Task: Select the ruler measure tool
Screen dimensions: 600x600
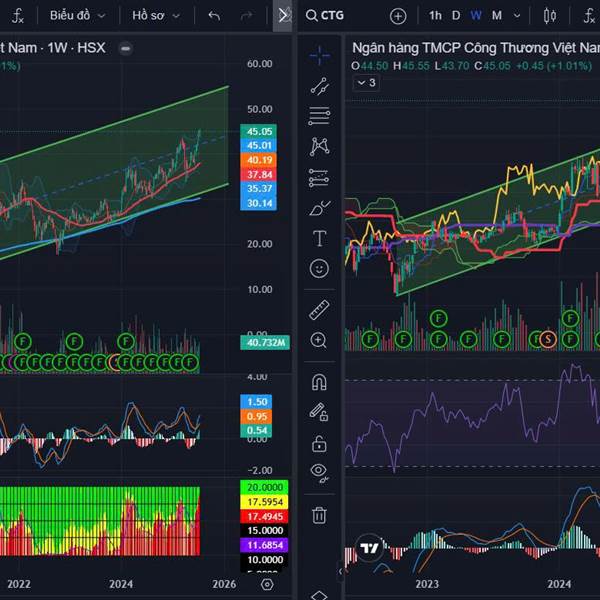Action: point(319,310)
